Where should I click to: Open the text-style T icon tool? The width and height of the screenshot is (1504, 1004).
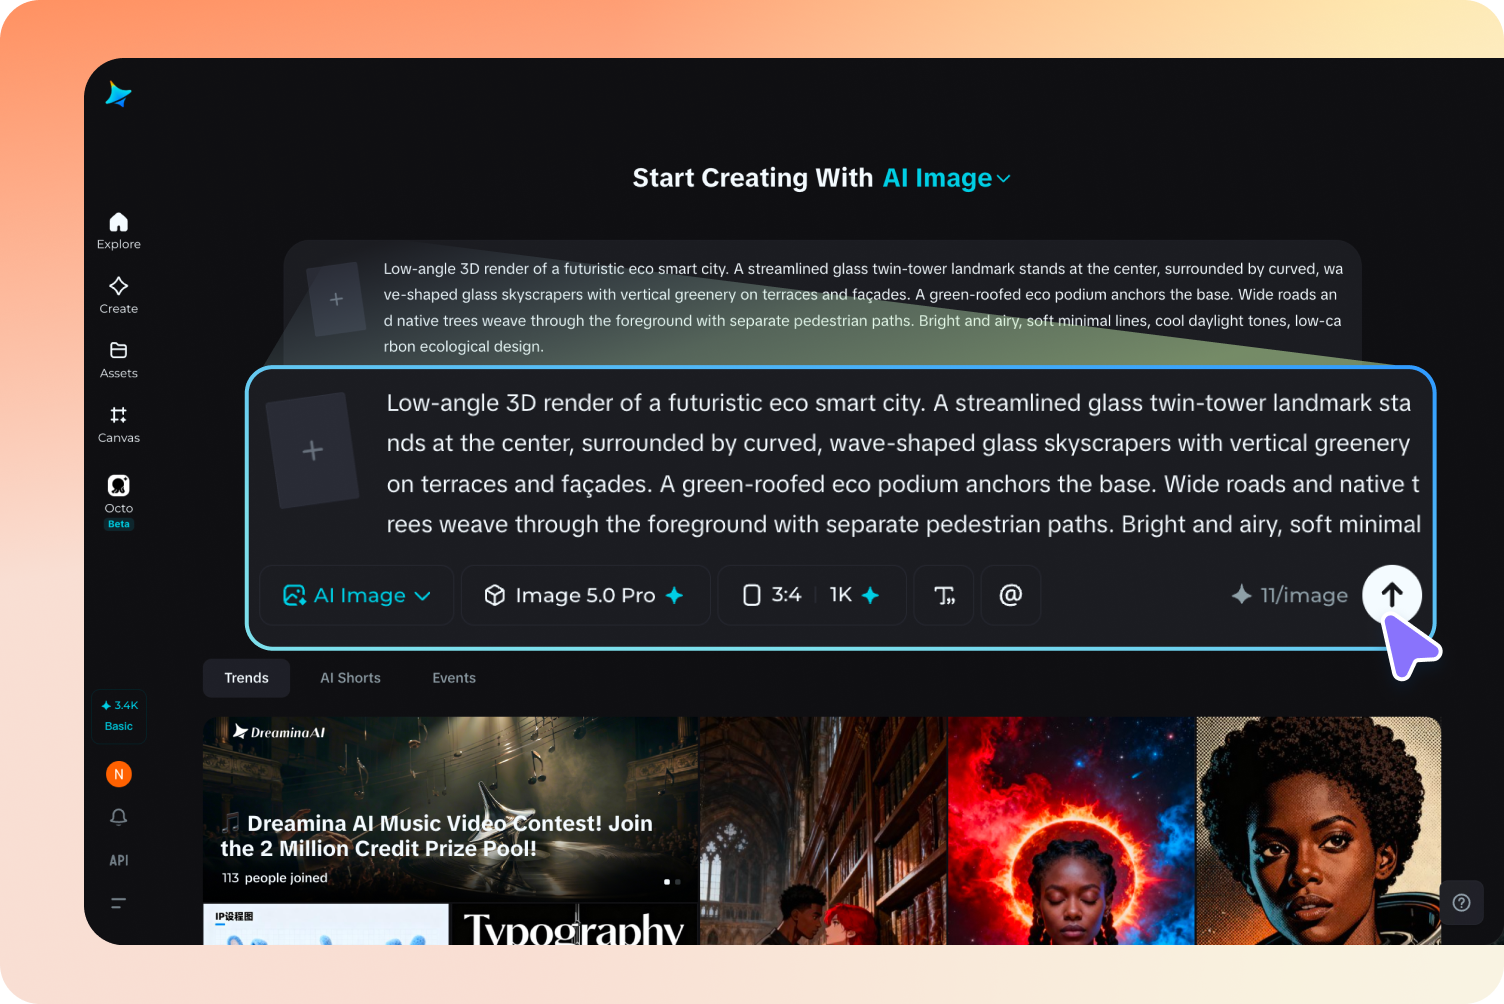[x=944, y=595]
